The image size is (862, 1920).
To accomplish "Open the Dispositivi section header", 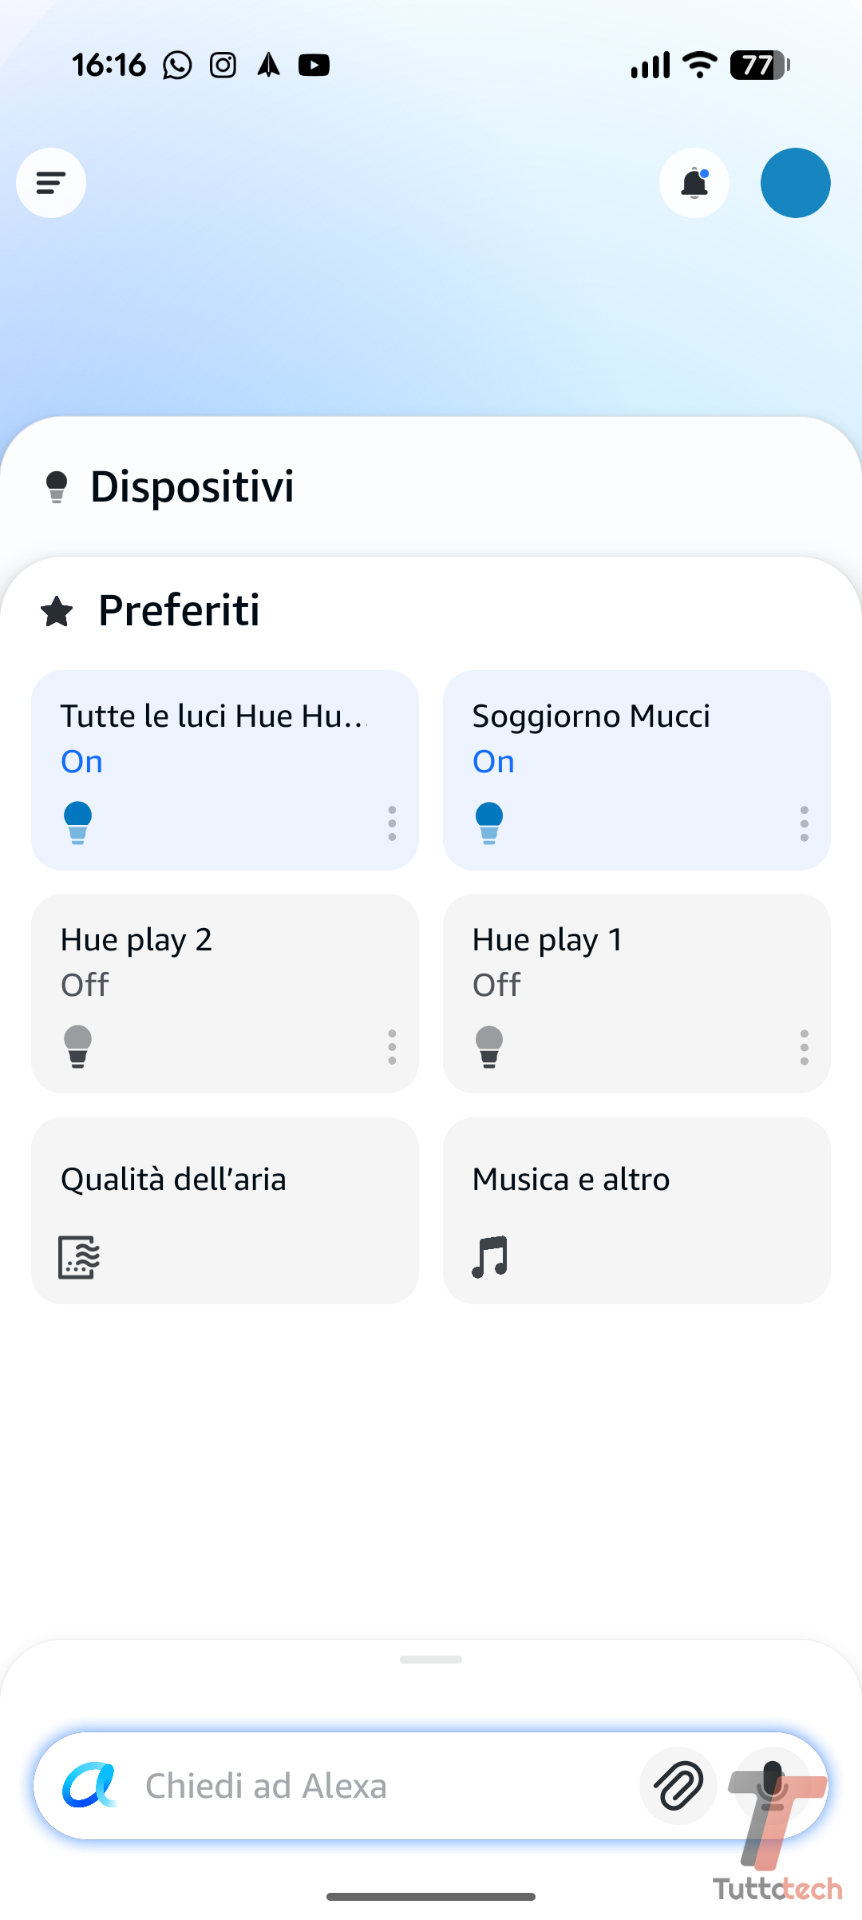I will coord(191,487).
